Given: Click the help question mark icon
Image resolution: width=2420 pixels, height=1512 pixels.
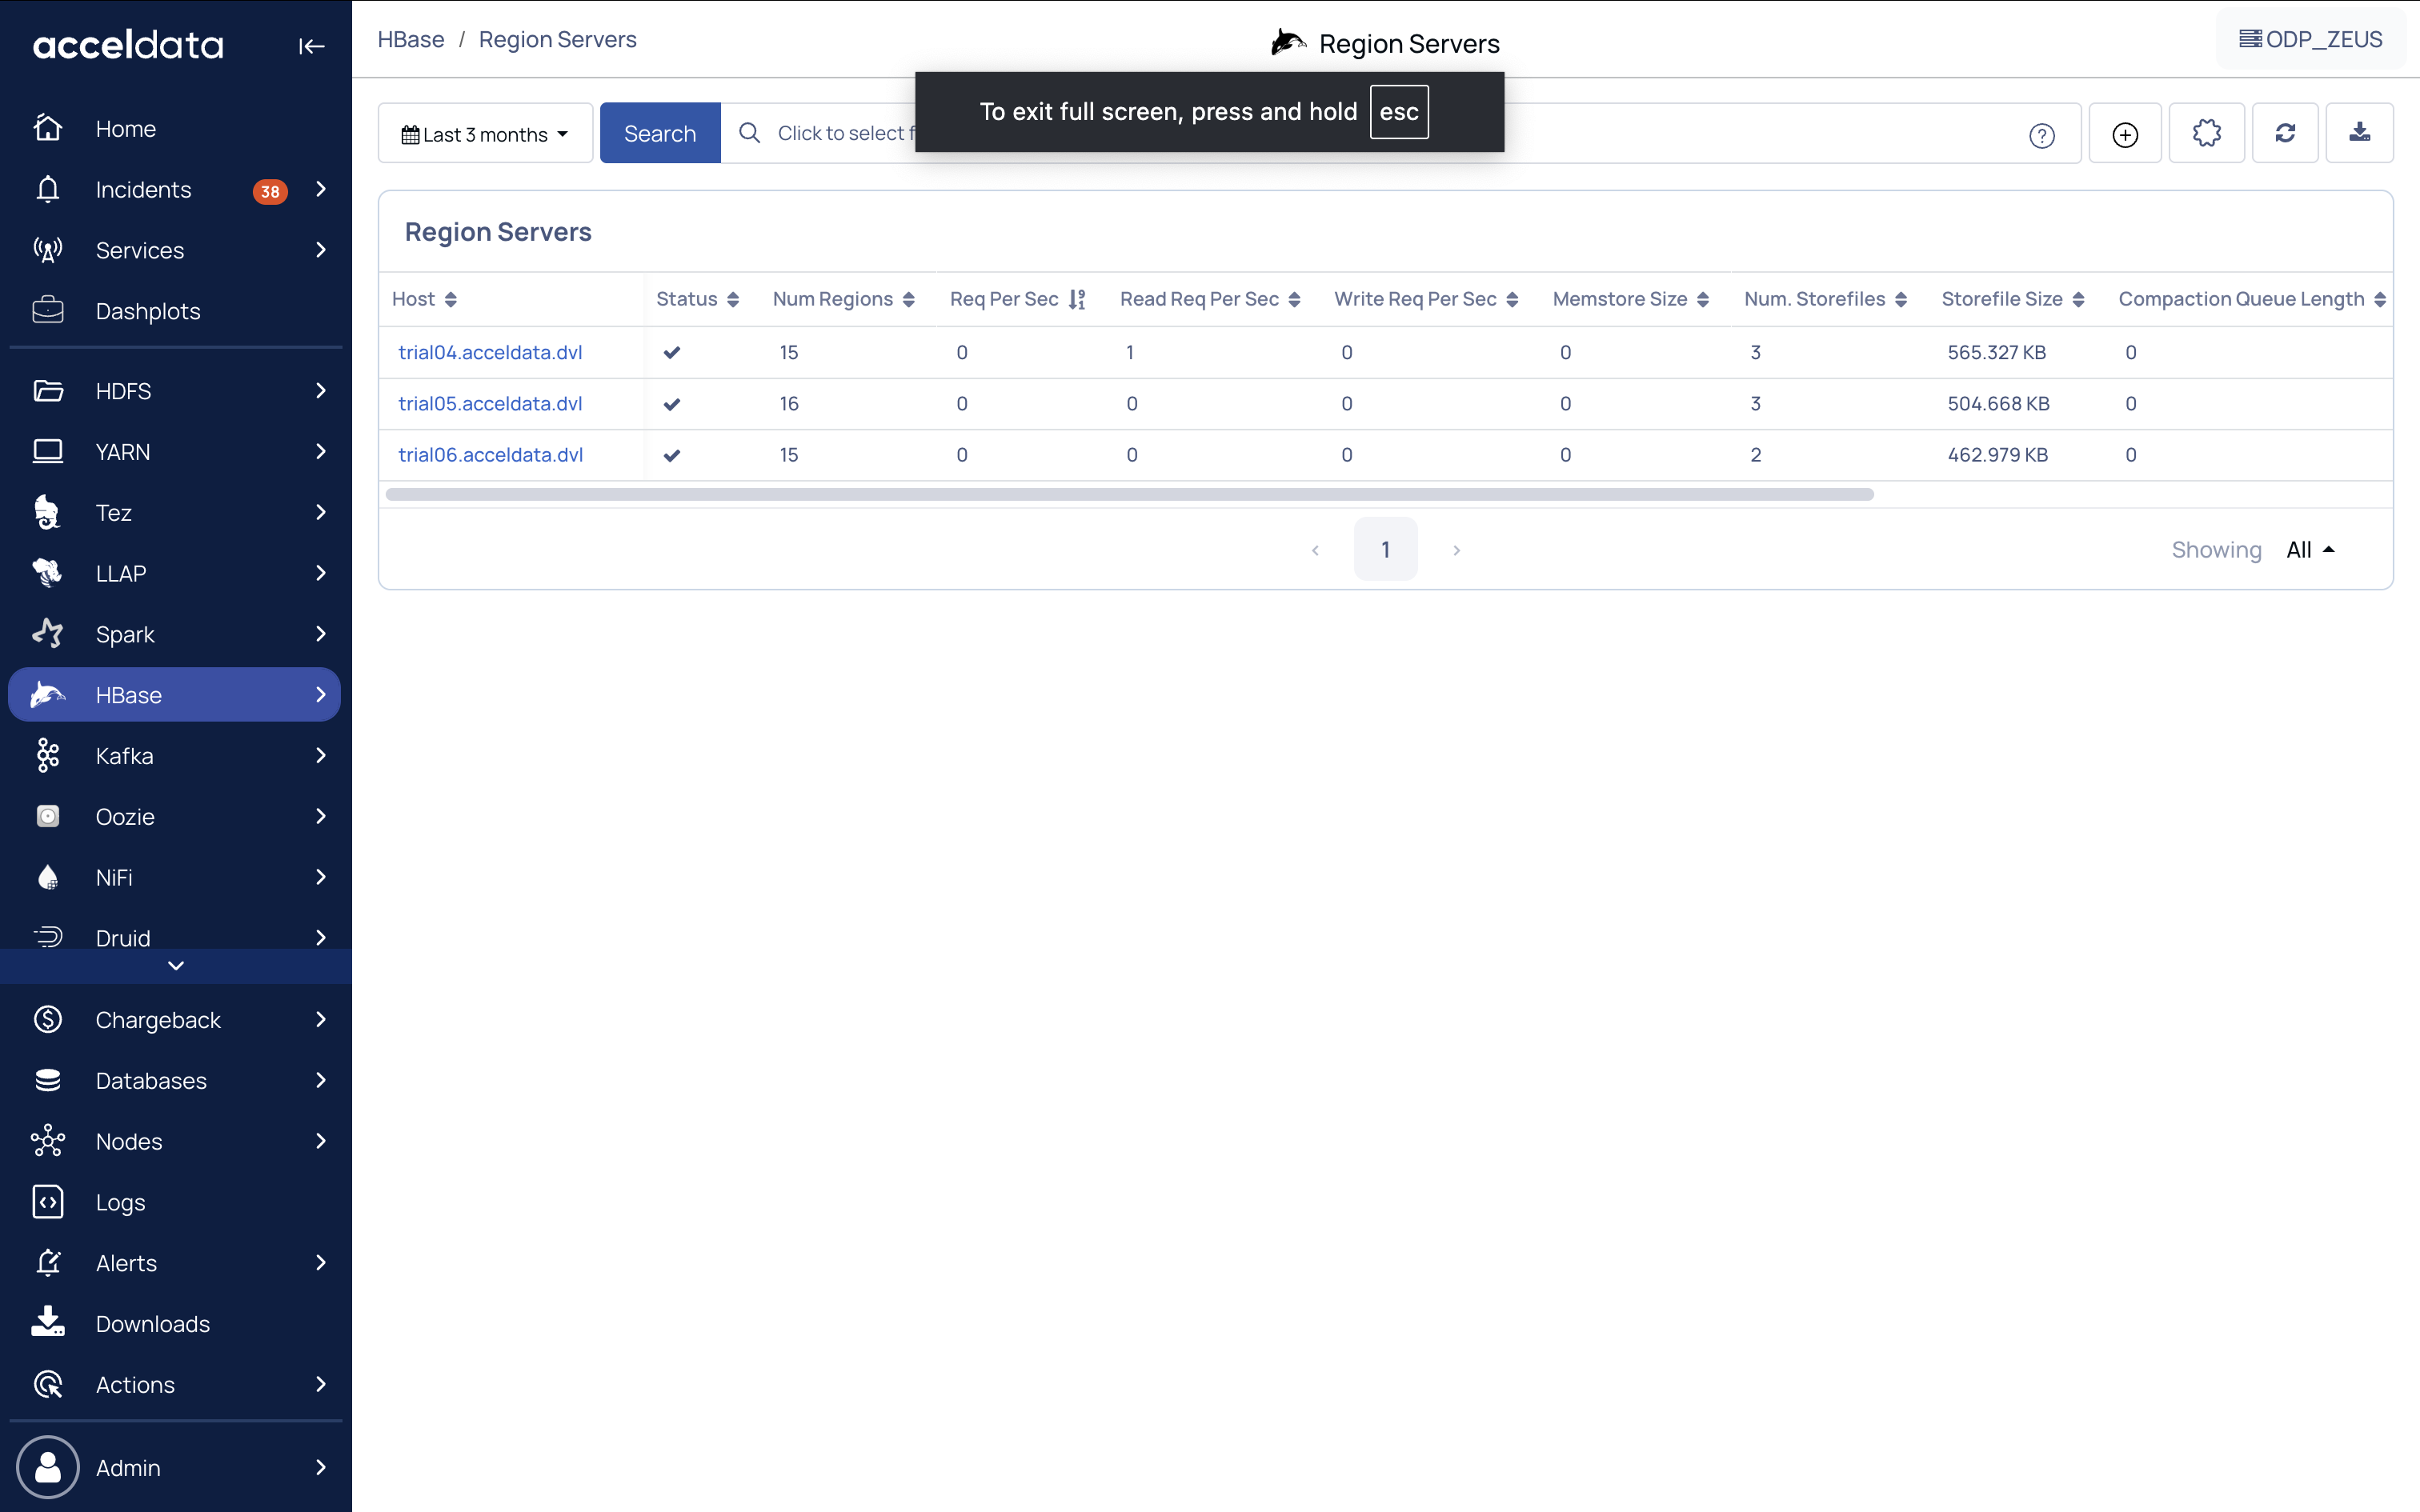Looking at the screenshot, I should [x=2041, y=135].
